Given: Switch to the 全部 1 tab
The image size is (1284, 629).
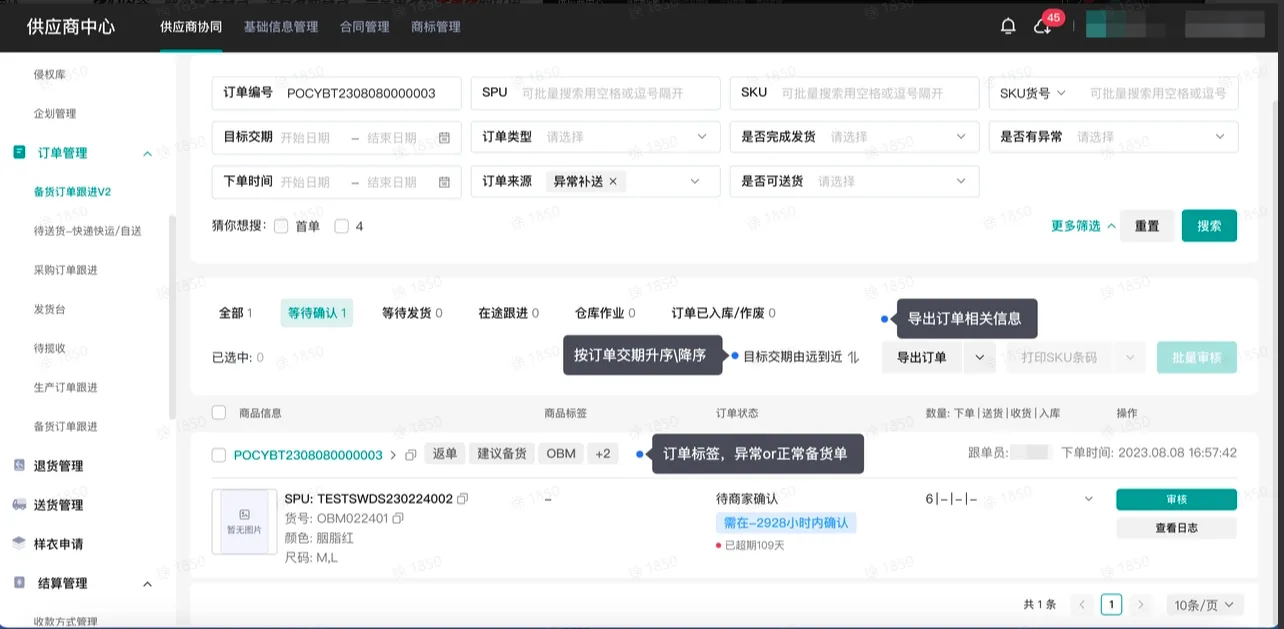Looking at the screenshot, I should [235, 313].
